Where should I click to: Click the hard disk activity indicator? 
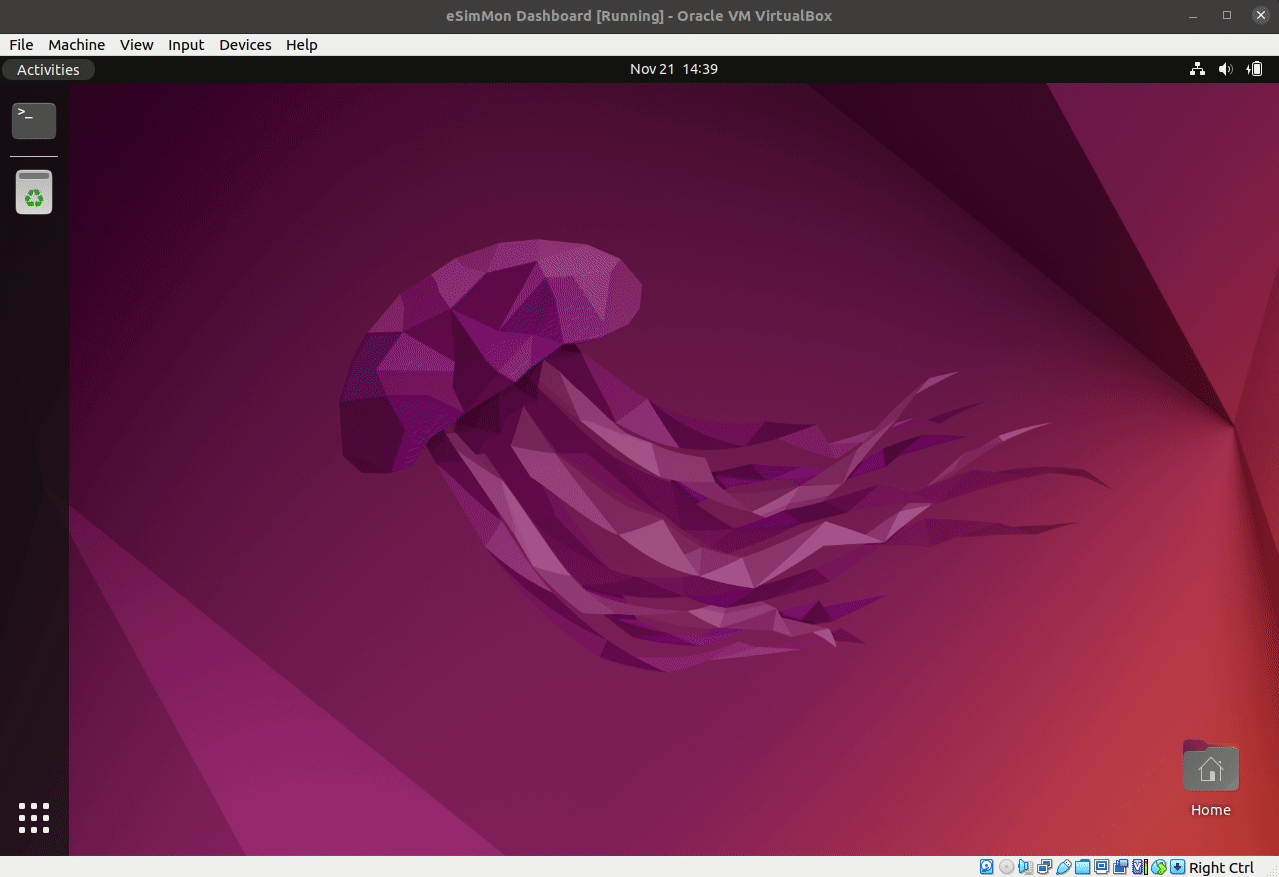(986, 867)
